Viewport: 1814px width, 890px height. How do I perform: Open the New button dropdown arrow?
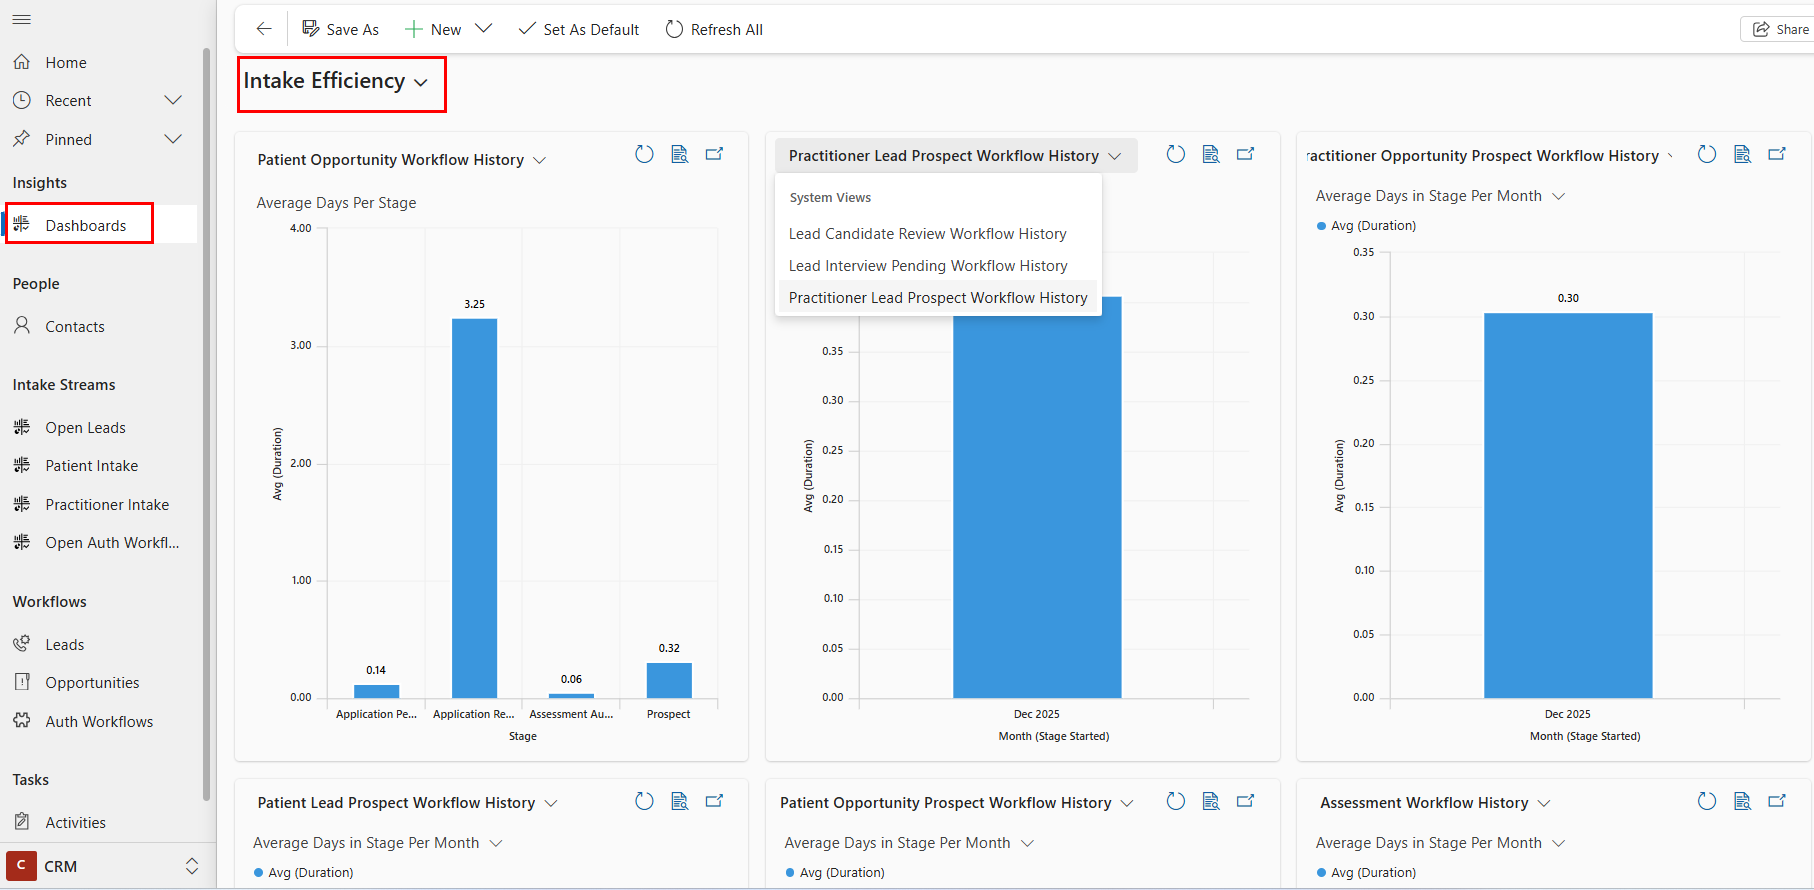point(484,29)
